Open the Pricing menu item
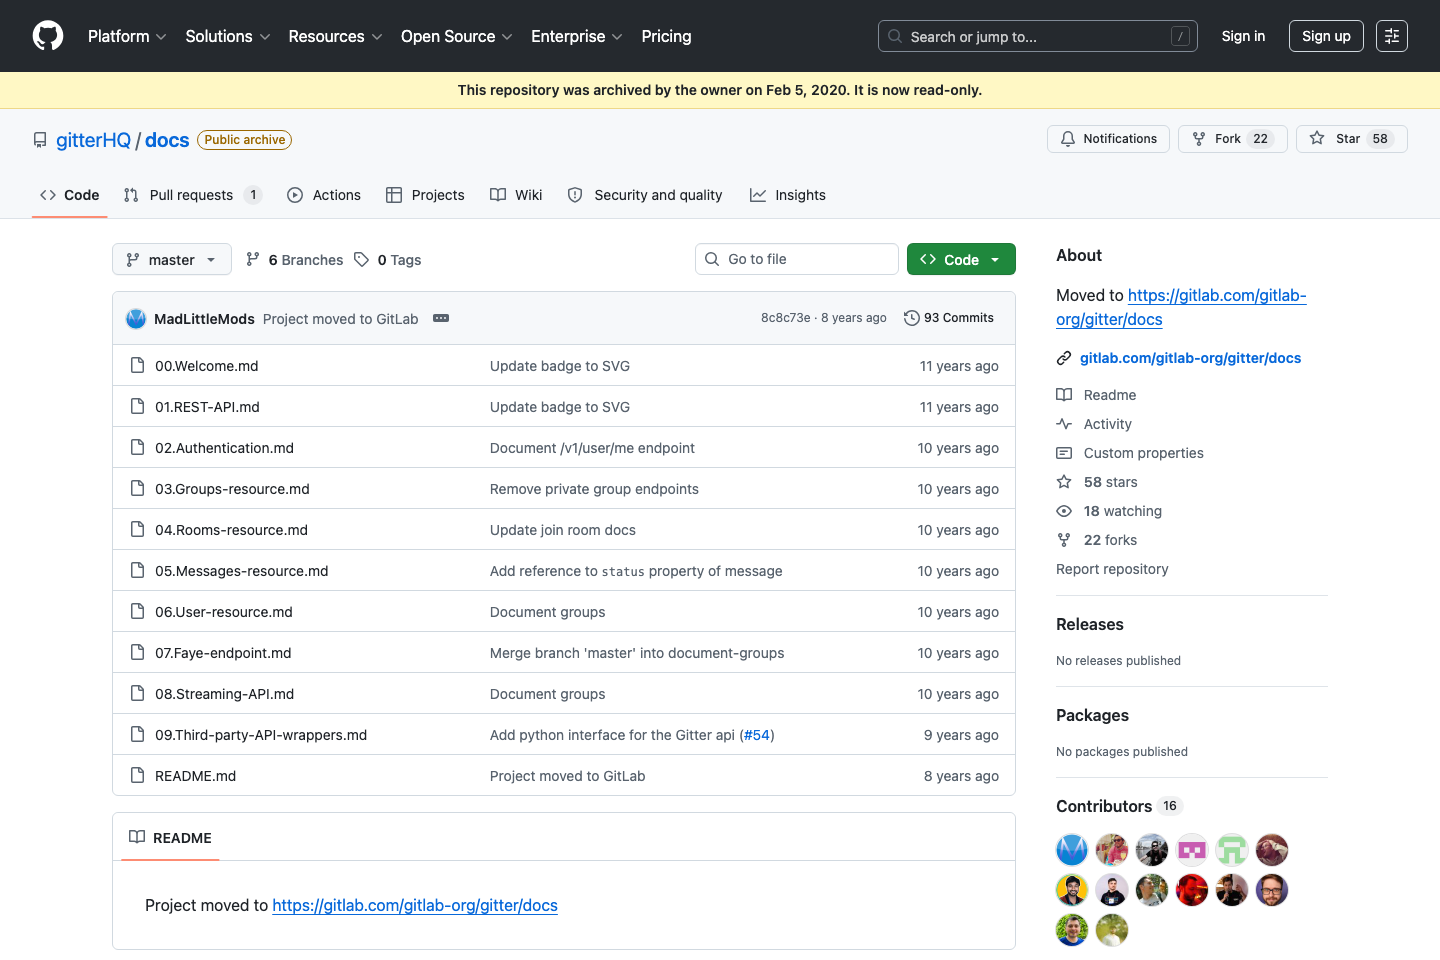1440x960 pixels. coord(666,36)
